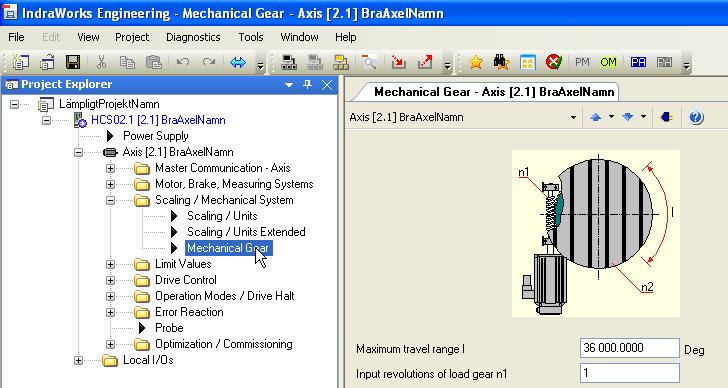Expand Motor, Brake, Measuring Systems folder
Image resolution: width=728 pixels, height=388 pixels.
pos(110,184)
